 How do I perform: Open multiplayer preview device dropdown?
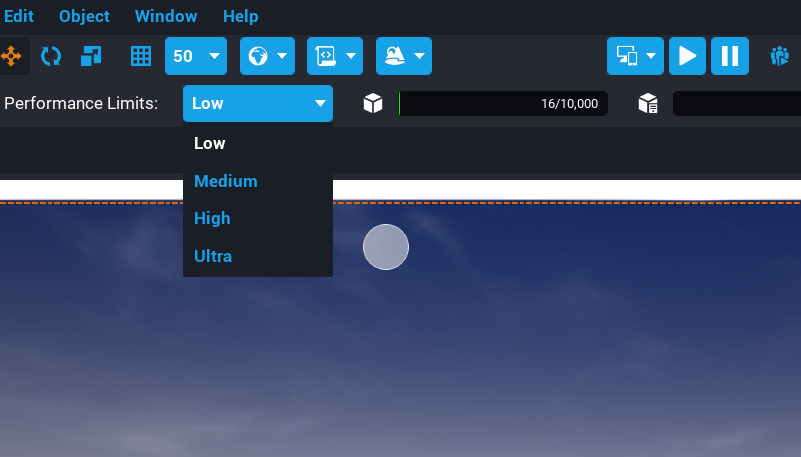pos(635,56)
